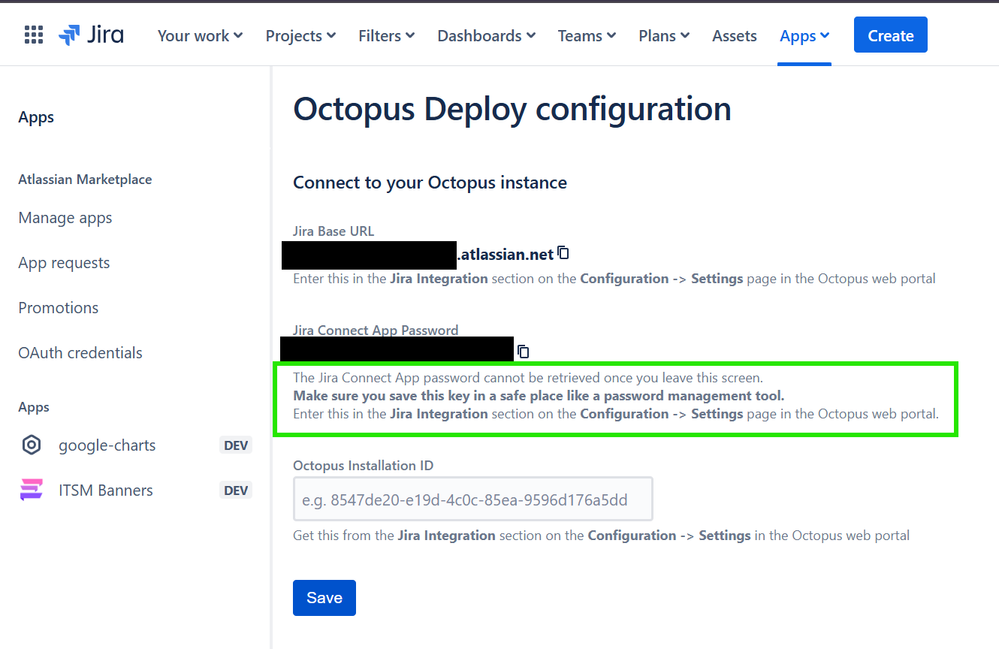Click the google-charts app icon

coord(31,445)
